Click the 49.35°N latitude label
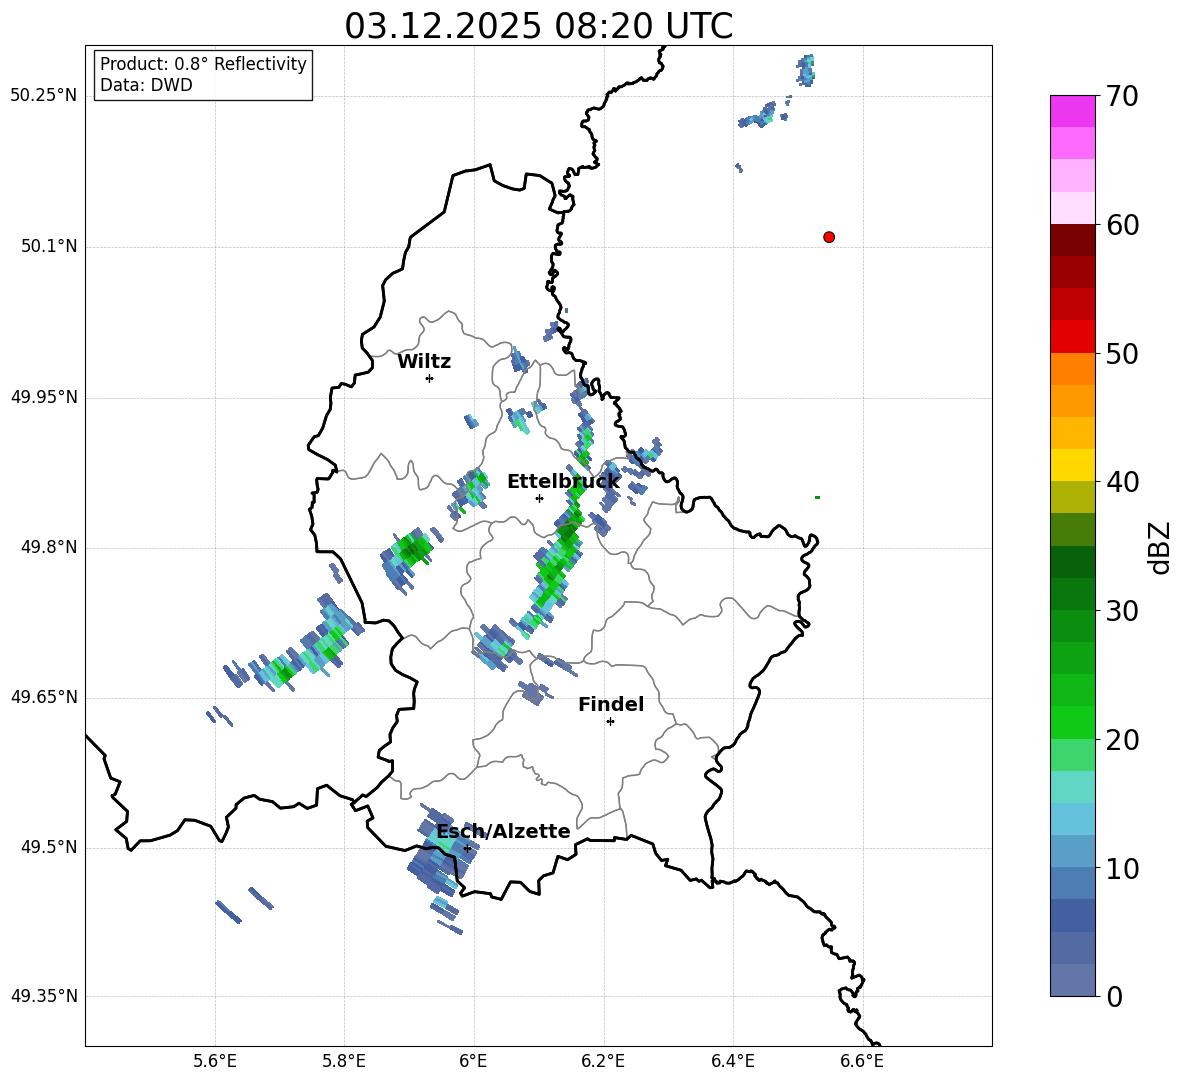The image size is (1184, 1081). 44,996
